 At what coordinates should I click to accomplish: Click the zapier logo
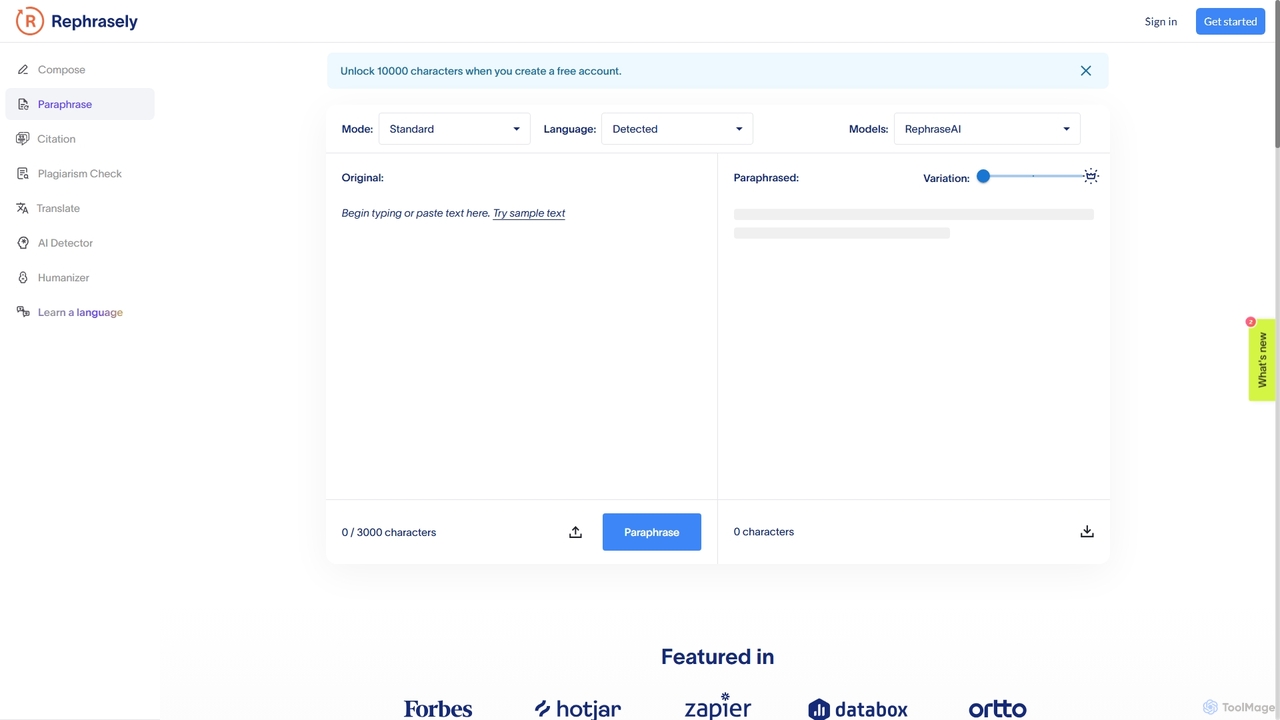point(718,706)
